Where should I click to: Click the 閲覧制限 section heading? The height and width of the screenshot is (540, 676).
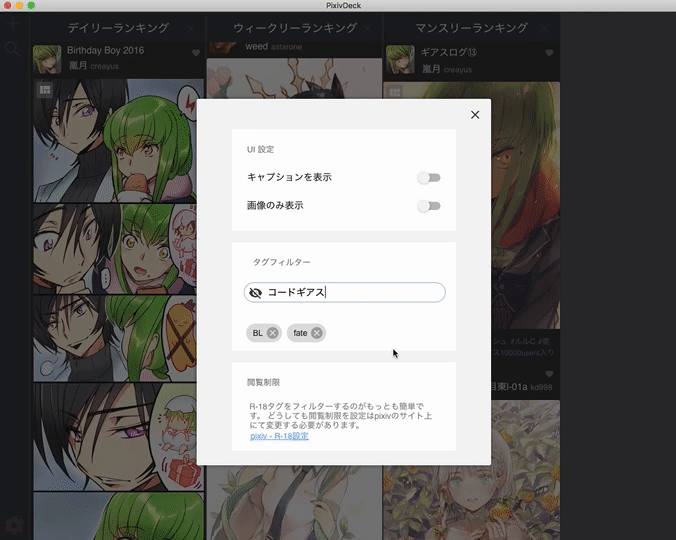tap(263, 382)
